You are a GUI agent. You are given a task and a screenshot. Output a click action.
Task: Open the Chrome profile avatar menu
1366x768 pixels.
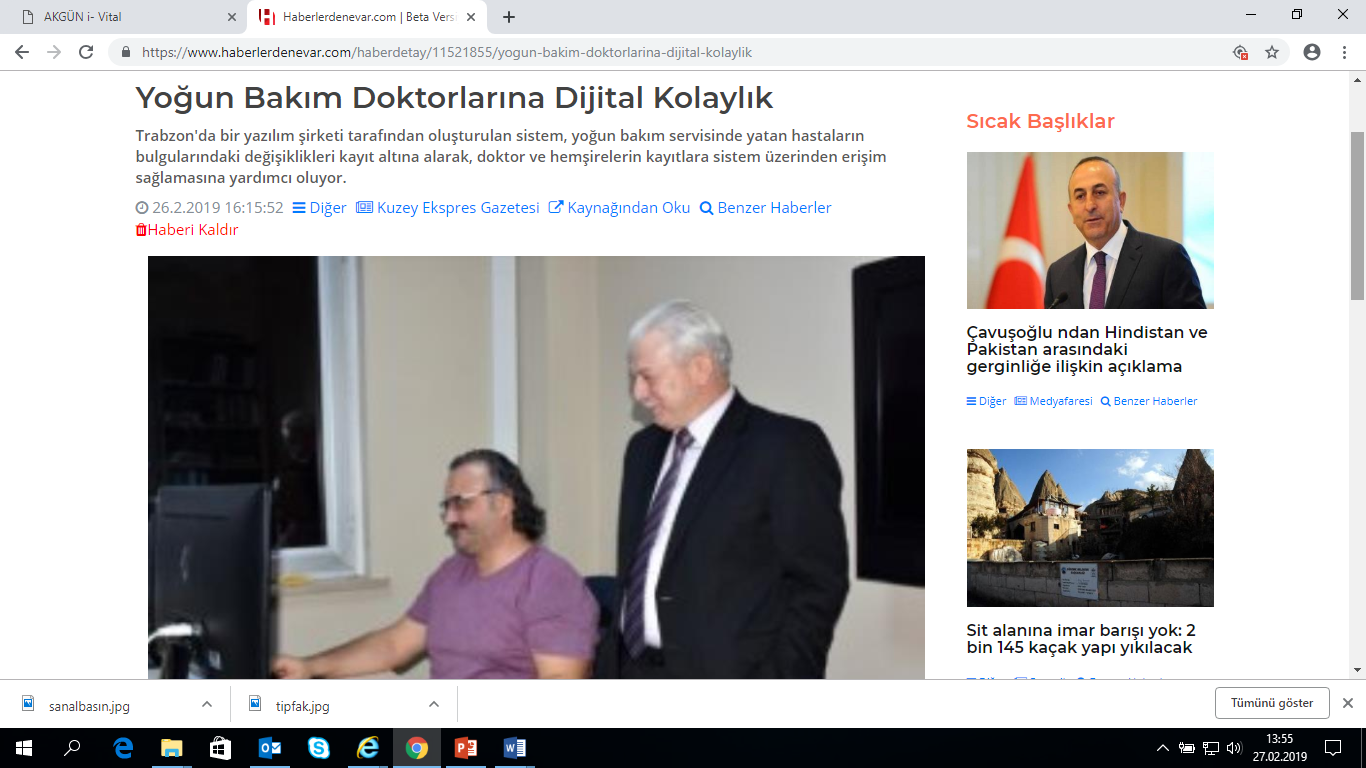1312,52
